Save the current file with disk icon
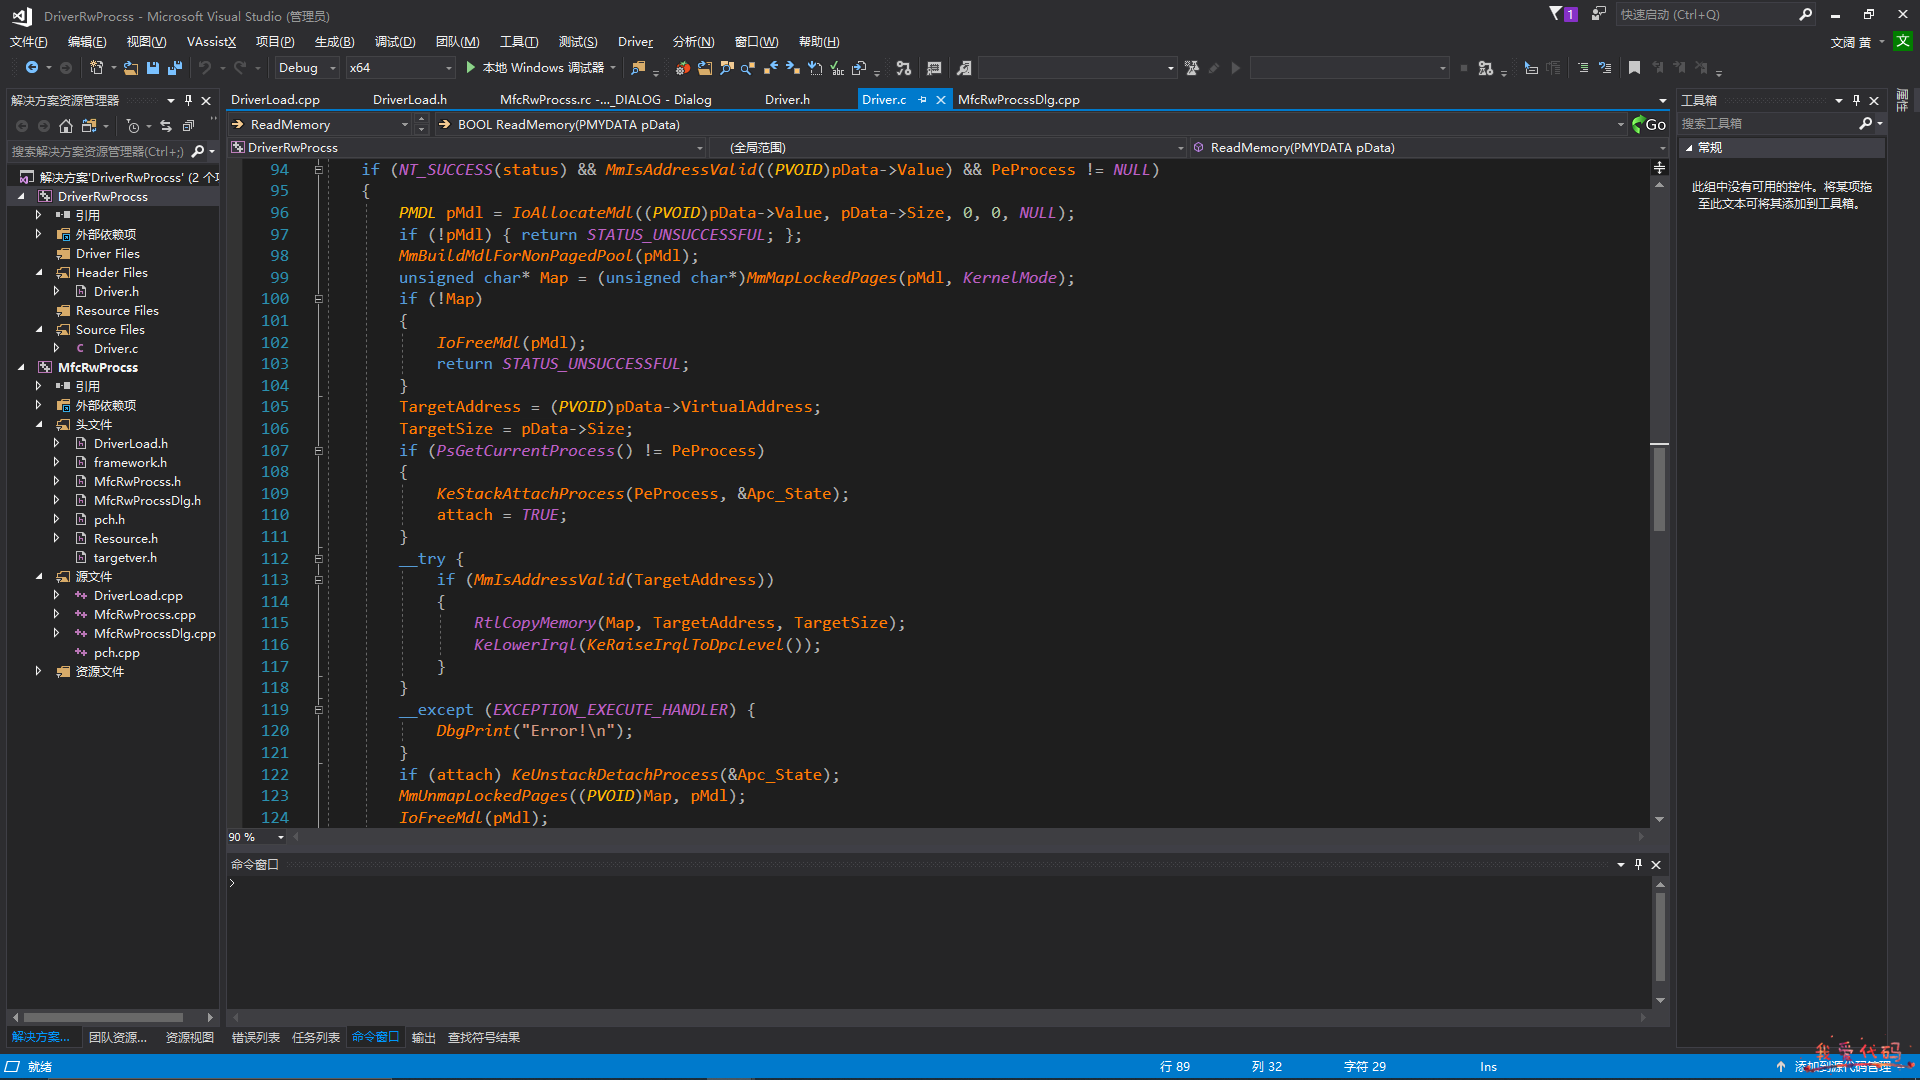This screenshot has width=1920, height=1080. (153, 68)
